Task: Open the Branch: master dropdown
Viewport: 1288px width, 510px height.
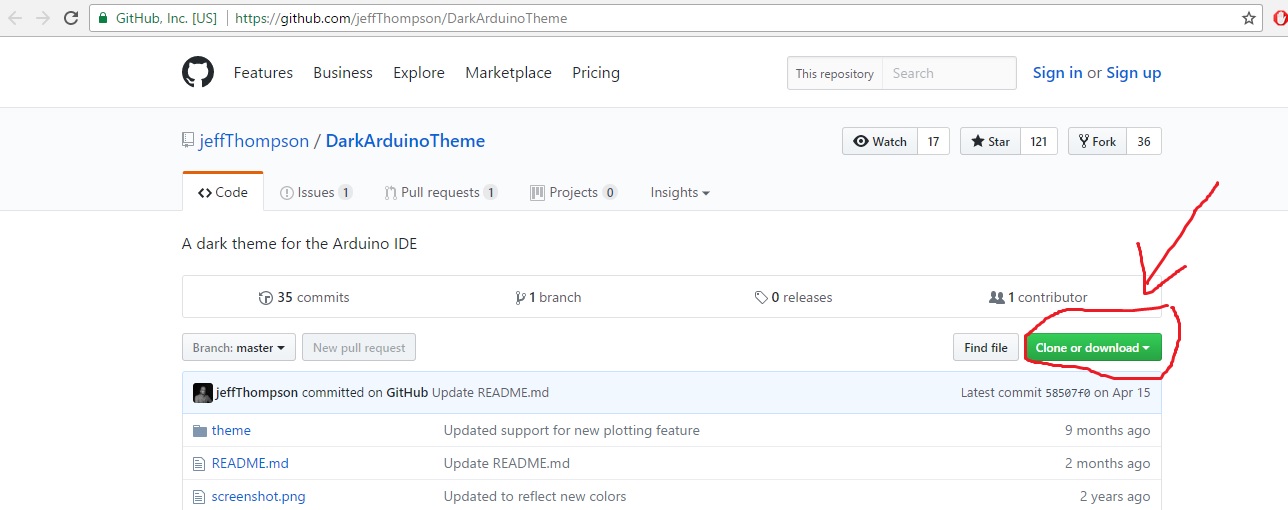Action: coord(239,348)
